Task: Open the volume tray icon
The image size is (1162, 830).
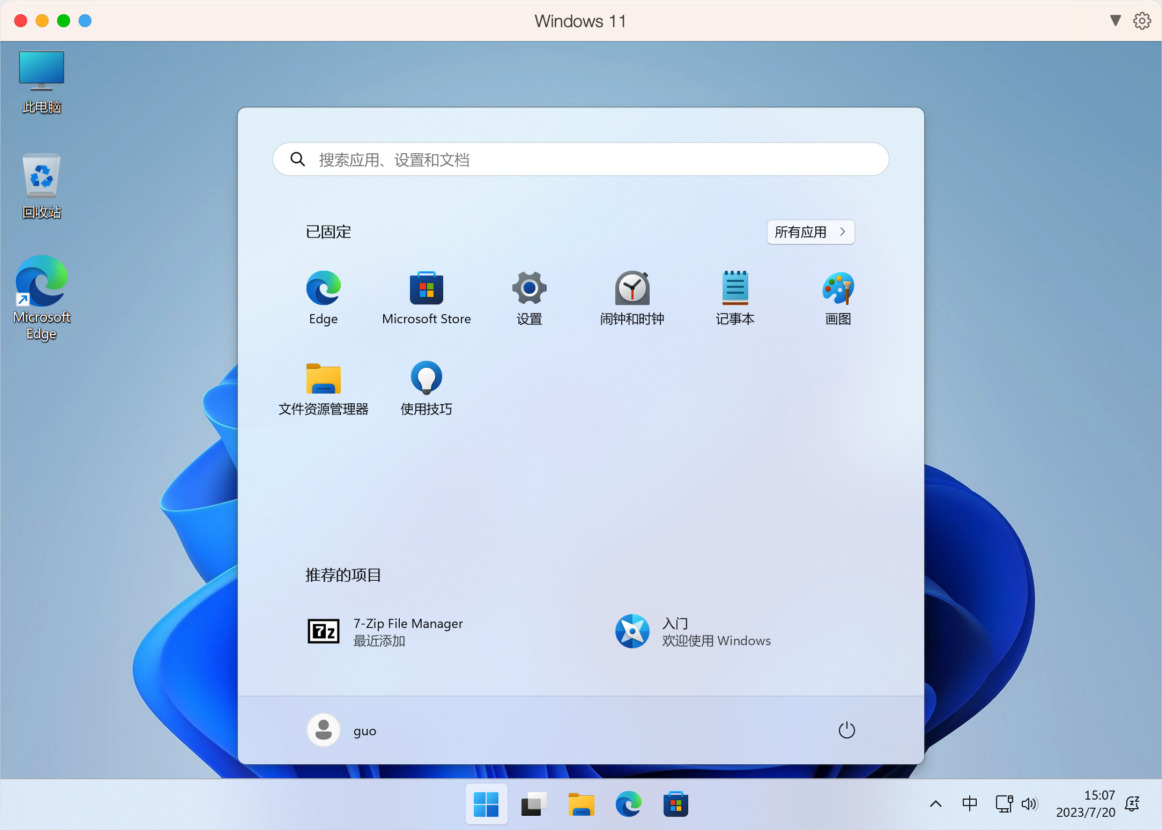Action: pos(1029,804)
